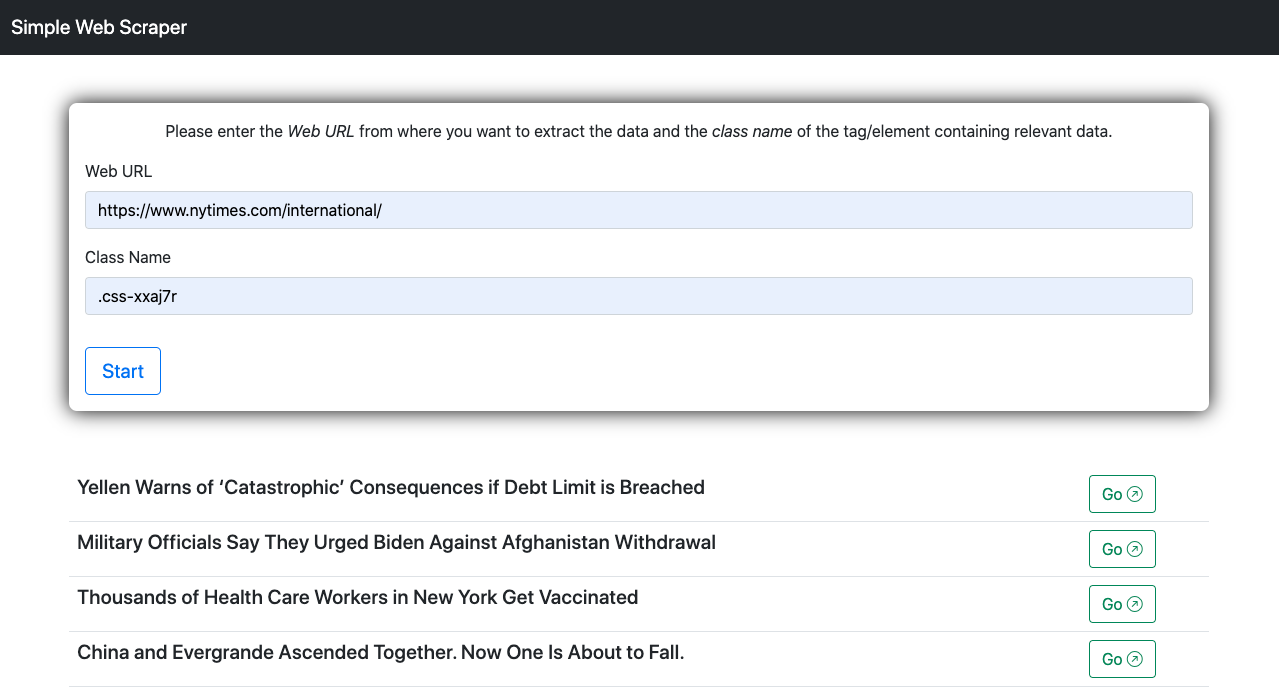Click the "Web URL" field label

pos(119,171)
